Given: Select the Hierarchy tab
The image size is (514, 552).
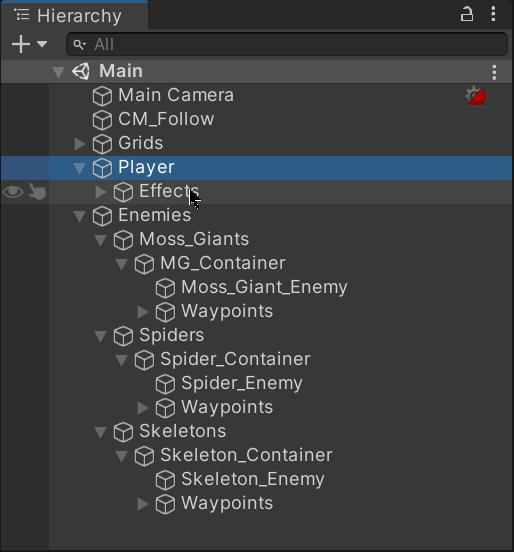Looking at the screenshot, I should [74, 15].
